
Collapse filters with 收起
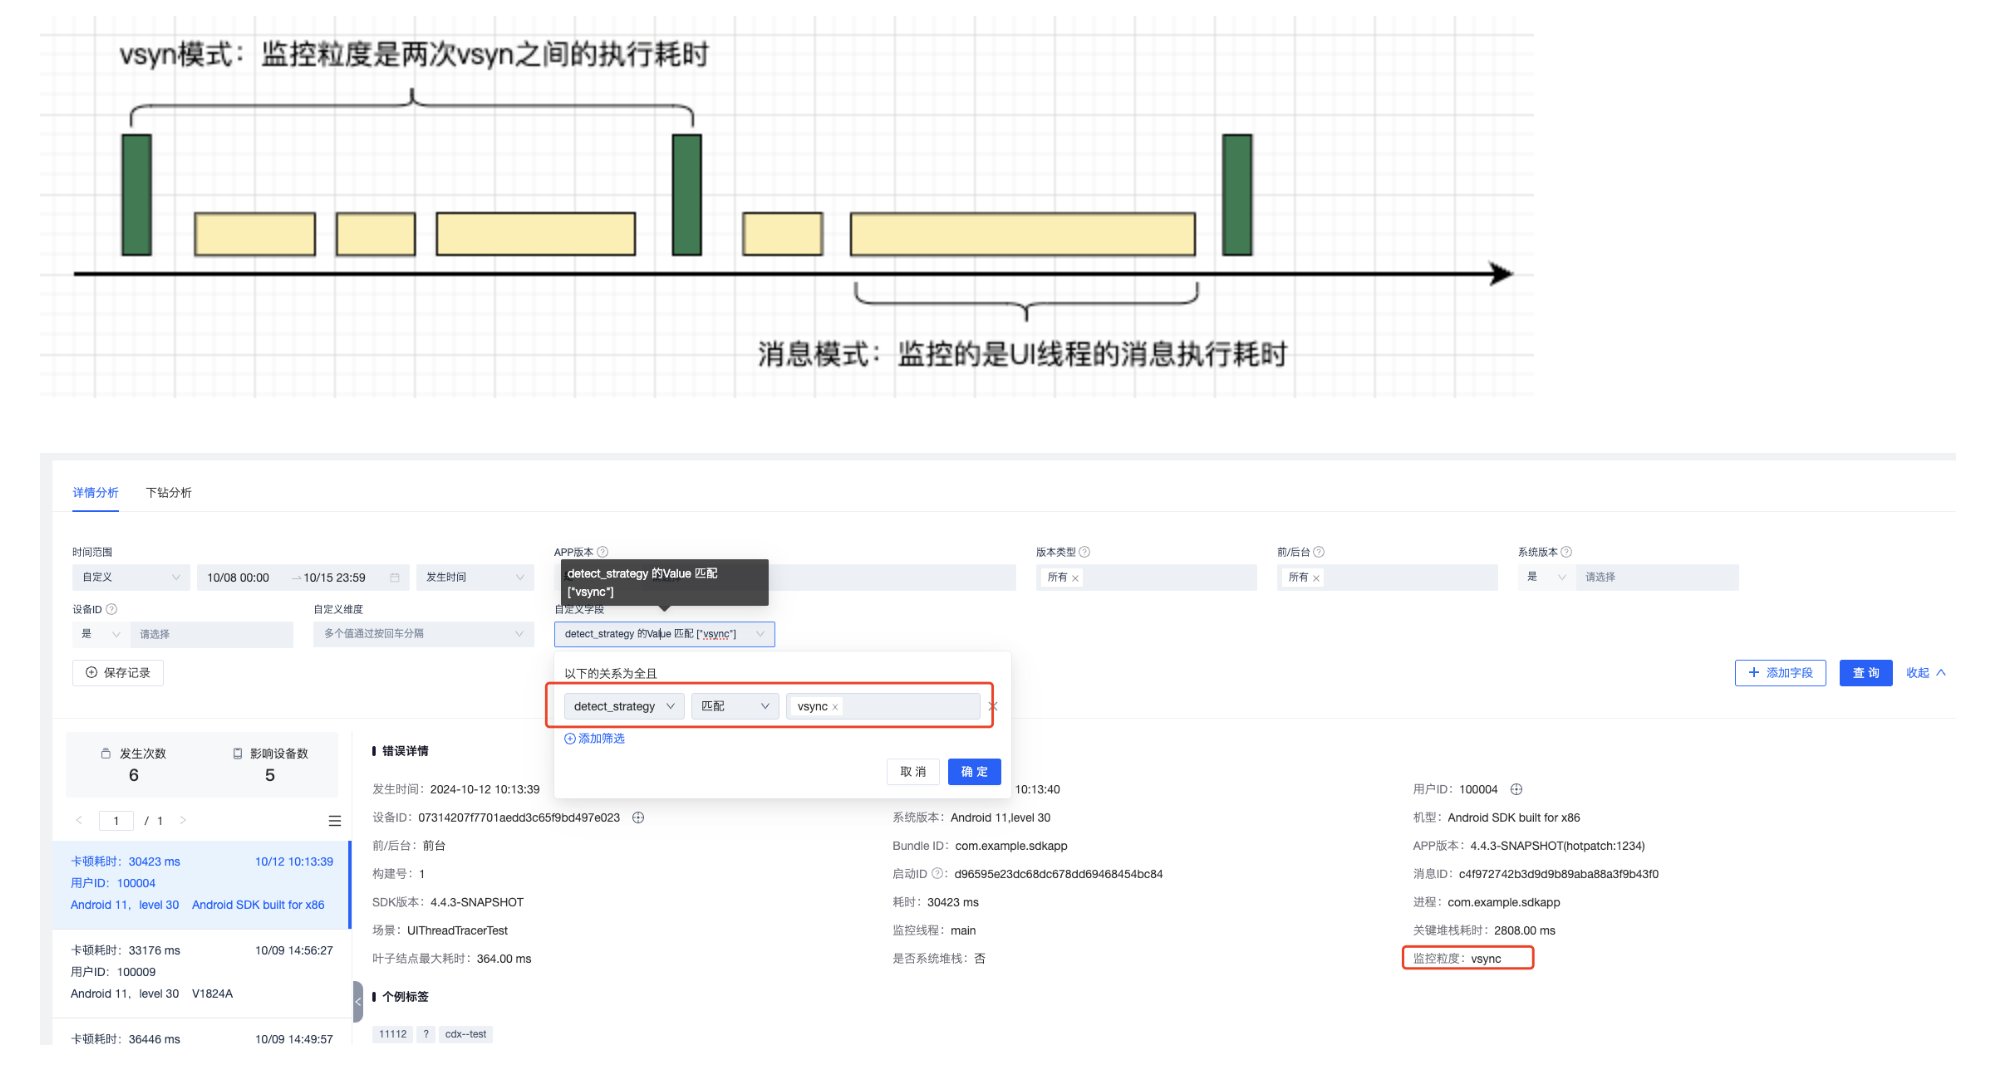[x=1926, y=673]
